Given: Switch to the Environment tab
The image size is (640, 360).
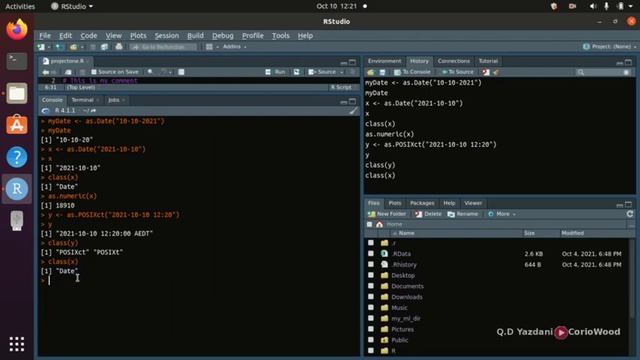Looking at the screenshot, I should [x=384, y=61].
